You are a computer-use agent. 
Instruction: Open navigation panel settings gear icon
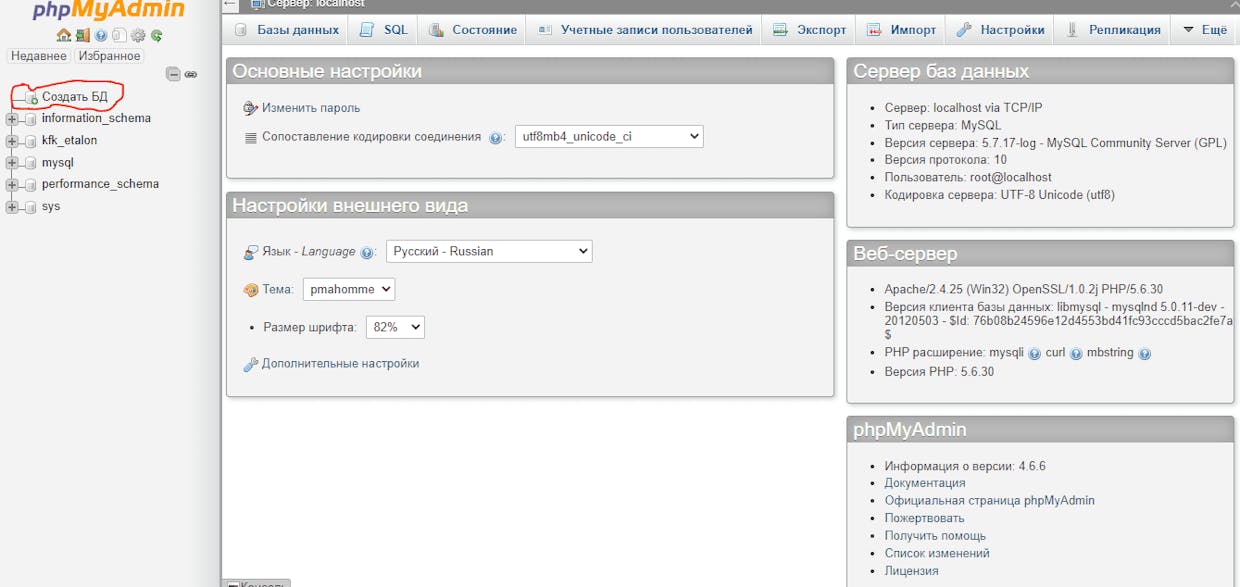138,35
